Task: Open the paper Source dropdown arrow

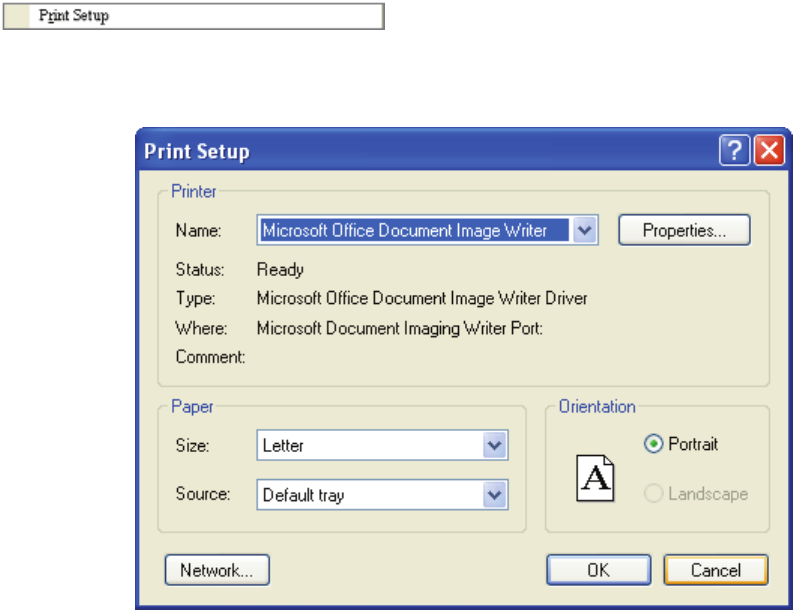Action: point(494,494)
